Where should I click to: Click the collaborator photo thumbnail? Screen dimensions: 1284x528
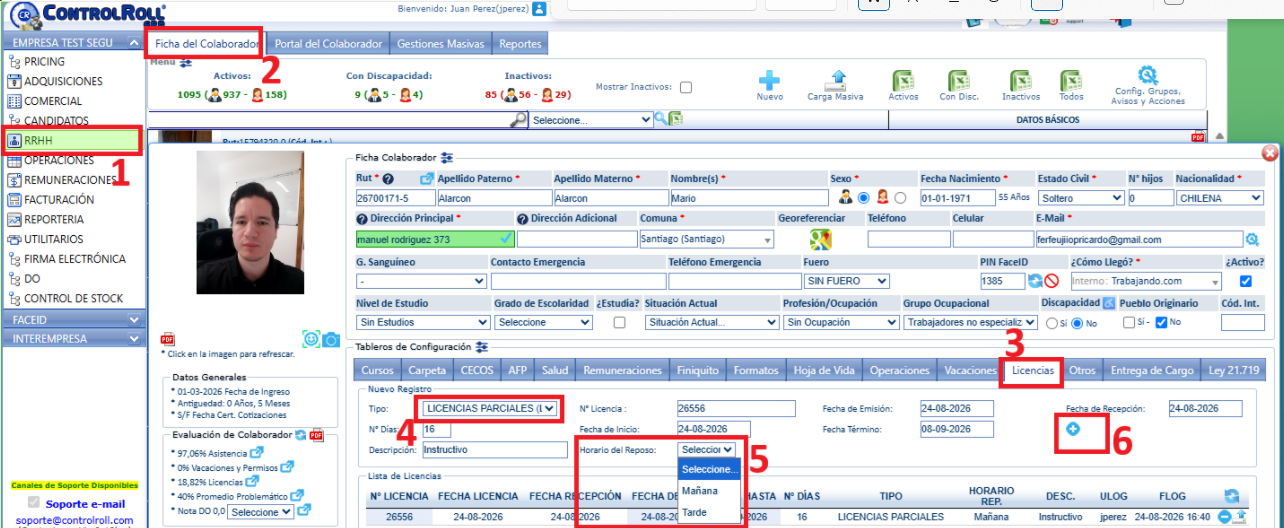252,238
